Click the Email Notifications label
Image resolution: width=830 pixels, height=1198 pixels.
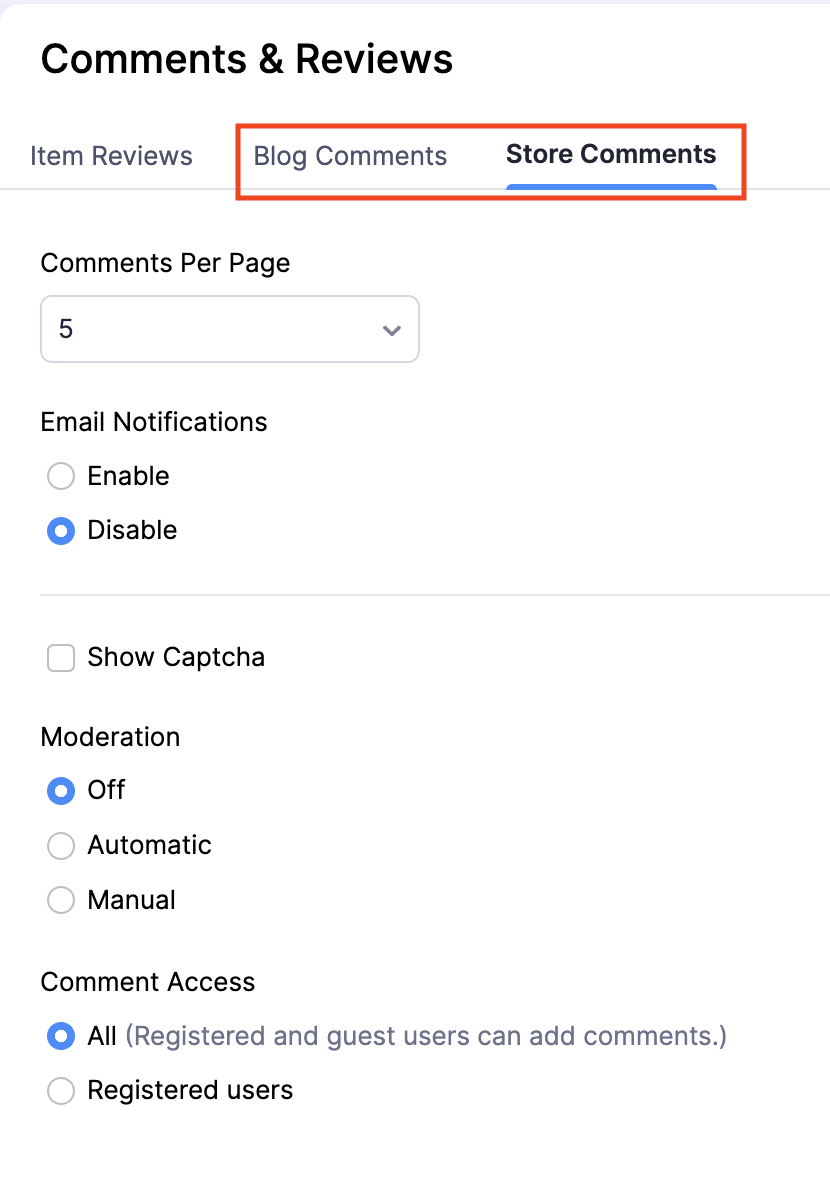[x=153, y=422]
